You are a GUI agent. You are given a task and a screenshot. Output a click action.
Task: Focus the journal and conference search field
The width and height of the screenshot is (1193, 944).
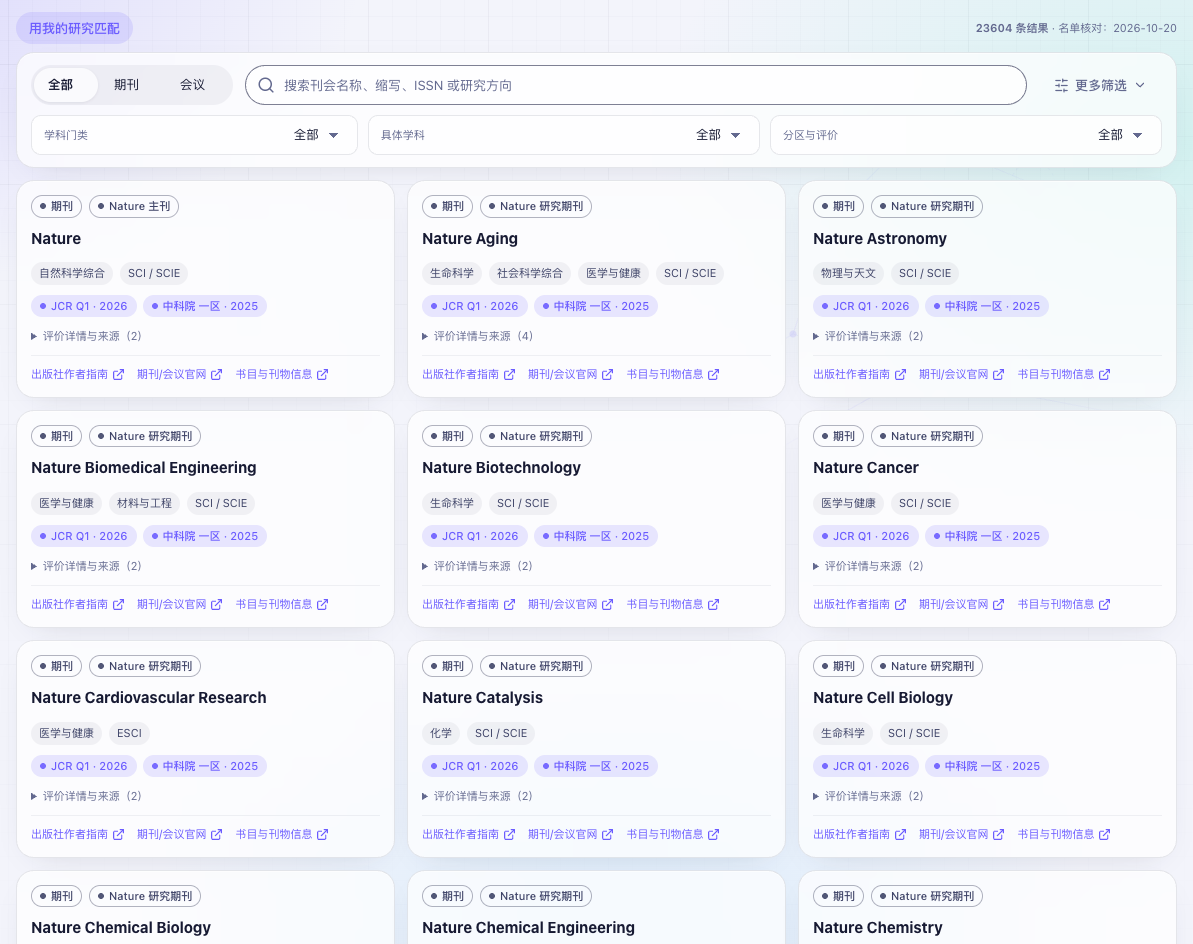click(x=635, y=85)
